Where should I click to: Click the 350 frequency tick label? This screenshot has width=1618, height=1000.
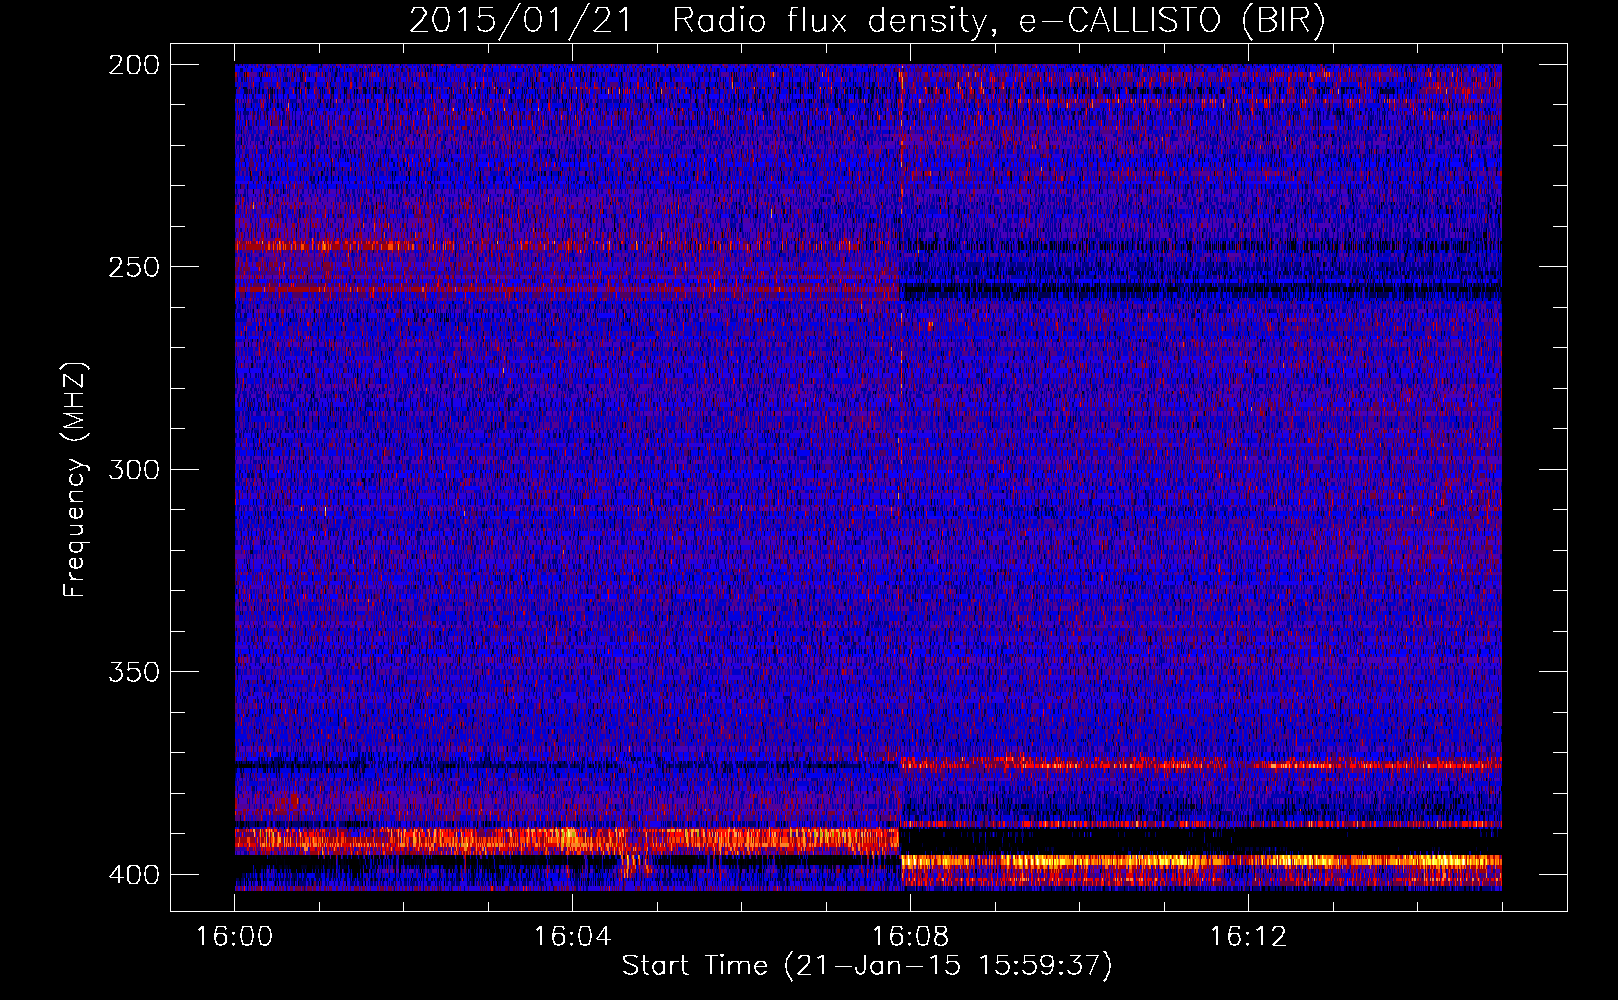pos(134,671)
